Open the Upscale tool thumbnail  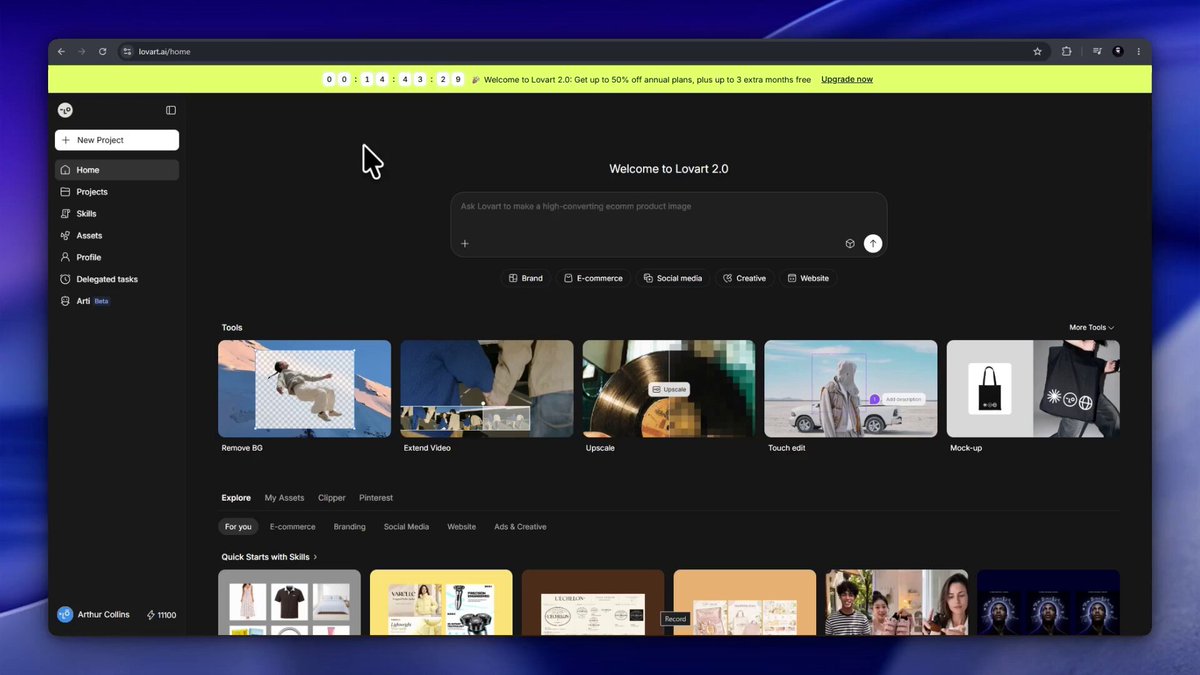669,389
